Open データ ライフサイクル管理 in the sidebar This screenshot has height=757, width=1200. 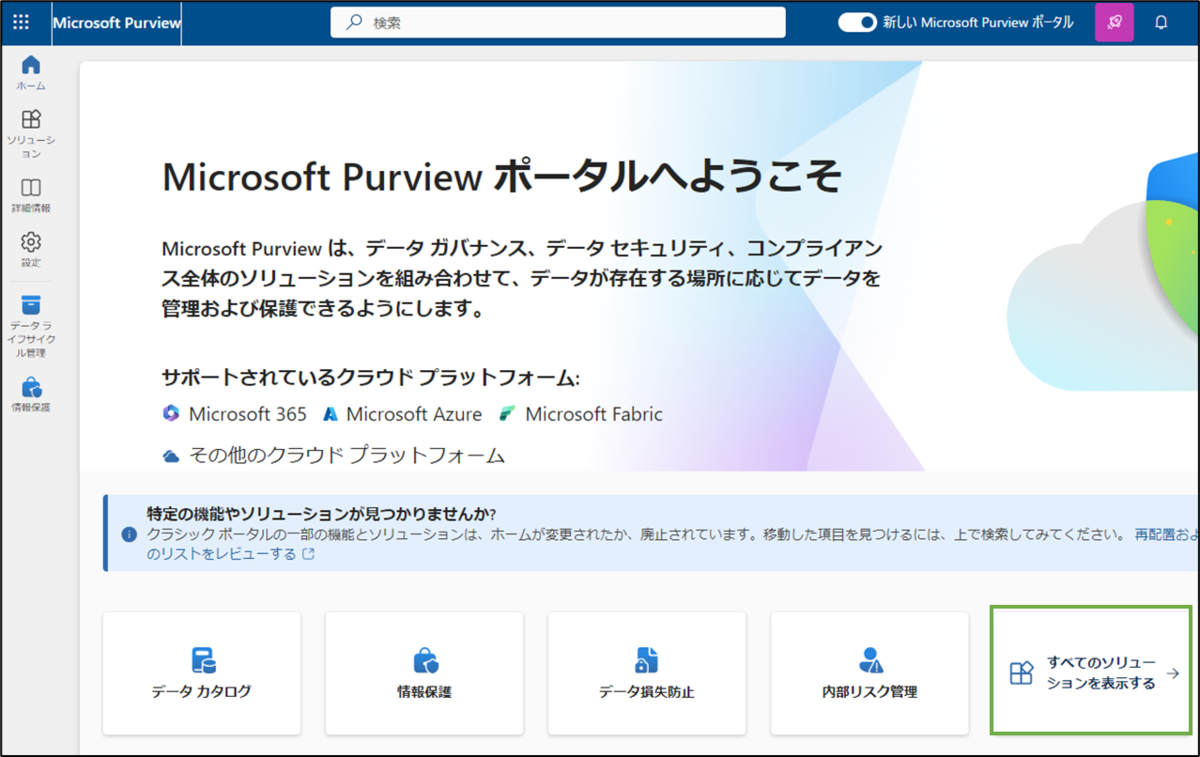[31, 326]
